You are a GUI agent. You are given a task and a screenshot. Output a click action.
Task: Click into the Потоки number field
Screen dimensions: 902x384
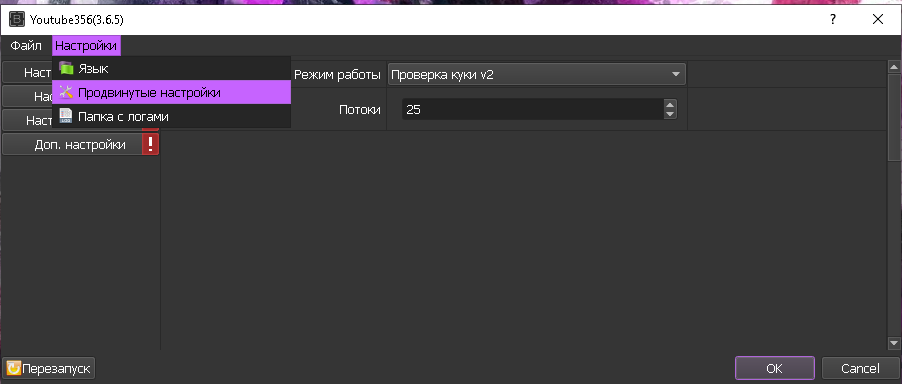pyautogui.click(x=532, y=109)
